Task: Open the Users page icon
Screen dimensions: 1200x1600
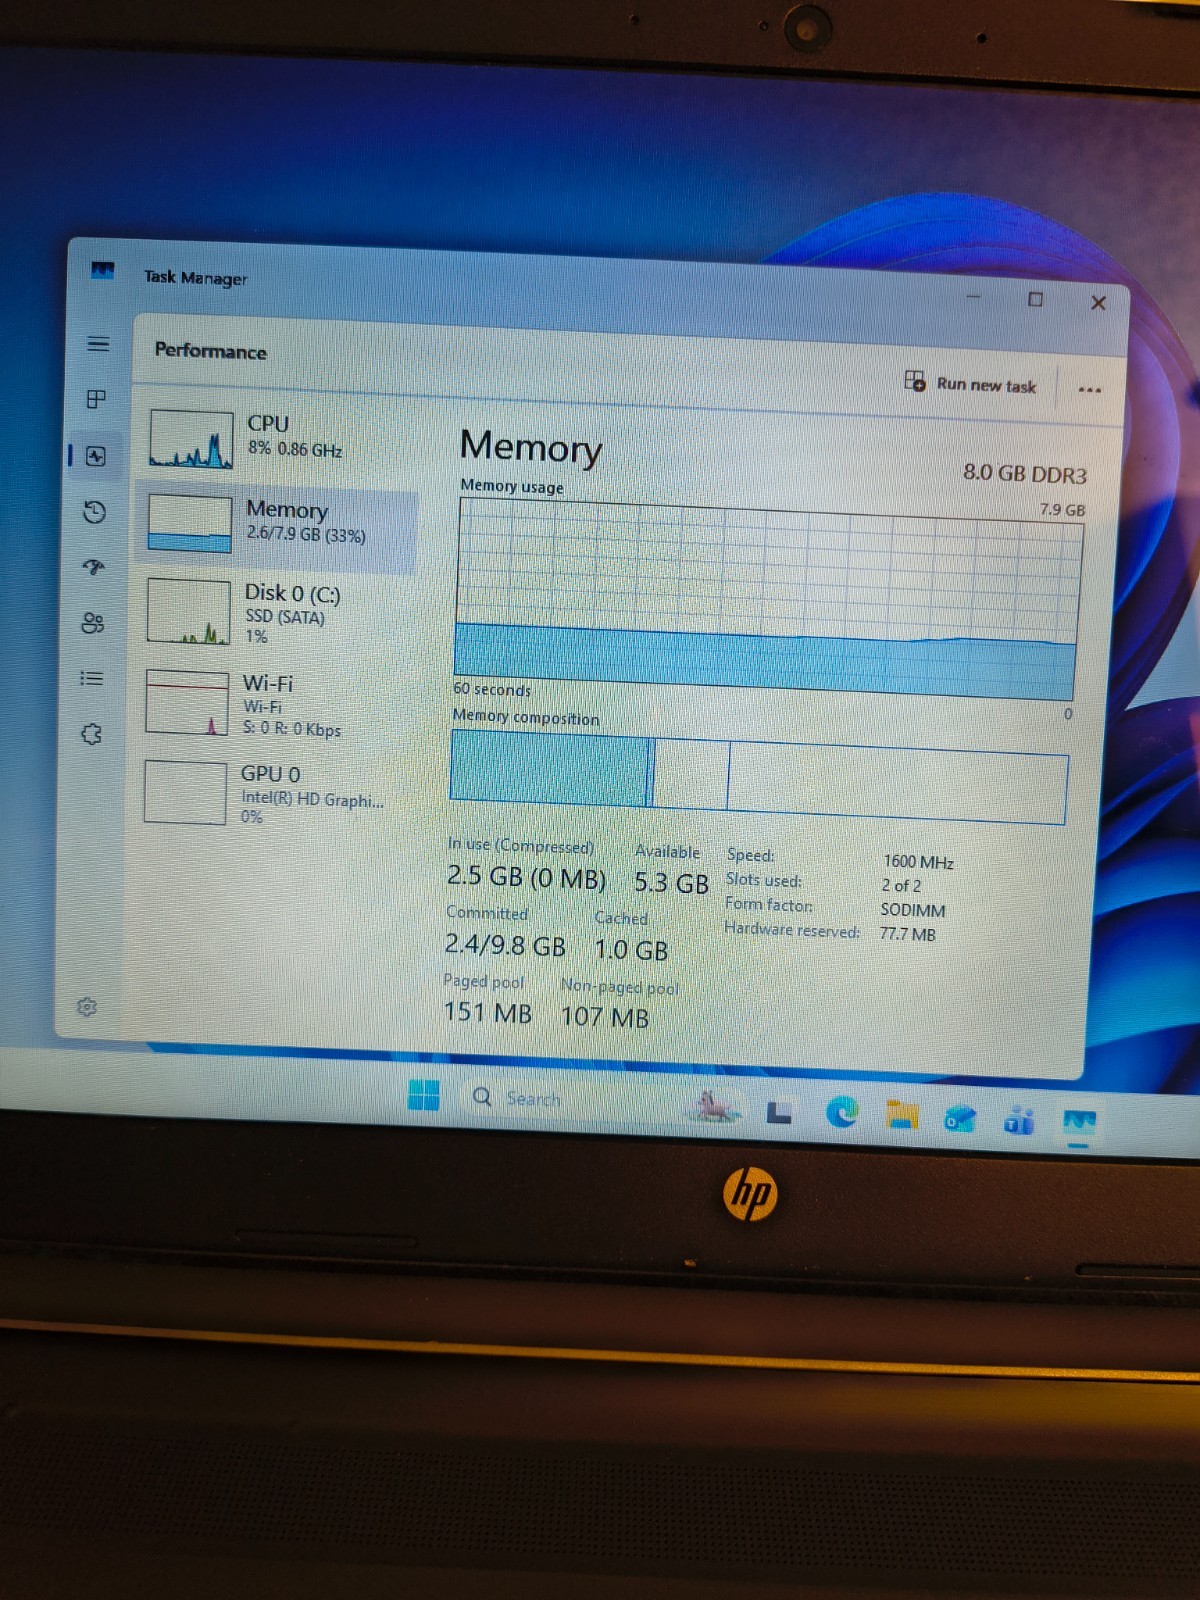Action: point(92,624)
